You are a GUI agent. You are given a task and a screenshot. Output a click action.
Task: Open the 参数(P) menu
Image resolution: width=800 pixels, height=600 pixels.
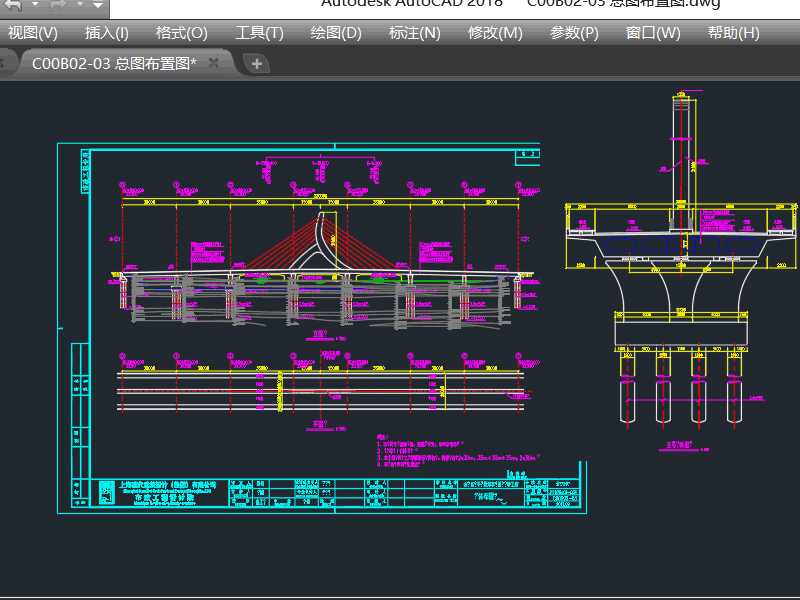(574, 33)
